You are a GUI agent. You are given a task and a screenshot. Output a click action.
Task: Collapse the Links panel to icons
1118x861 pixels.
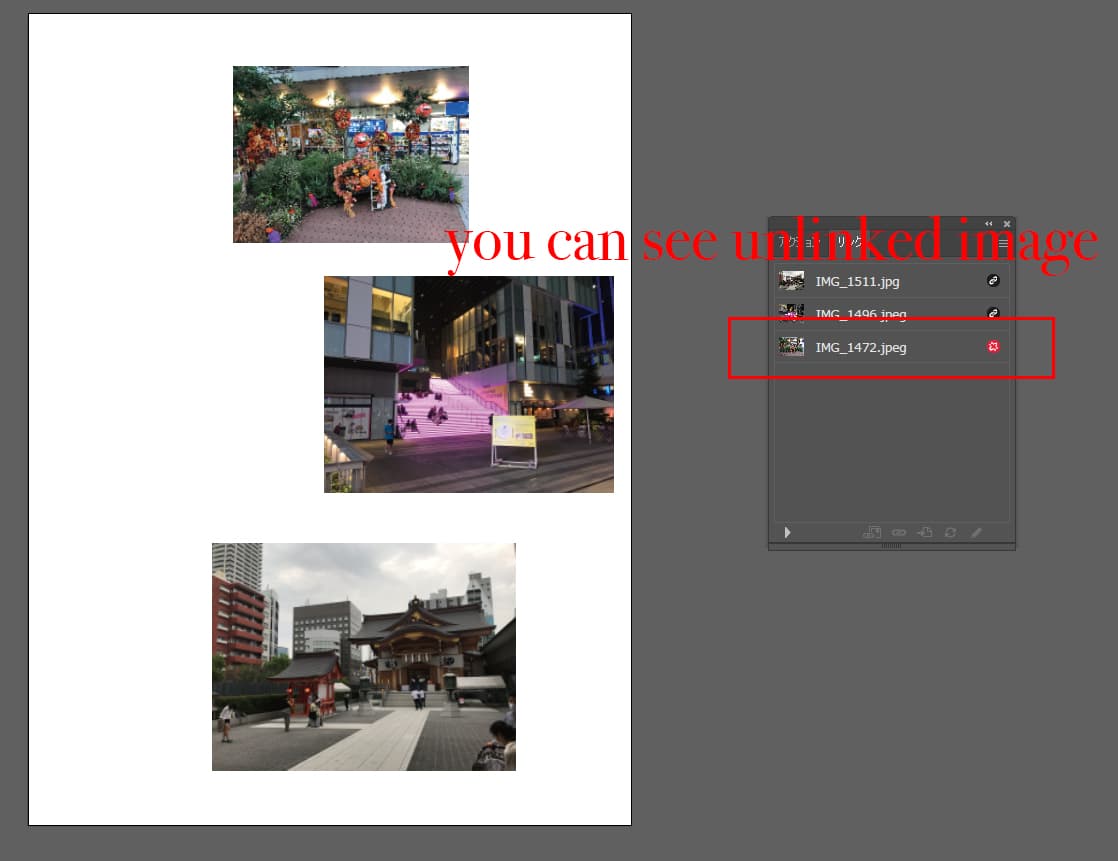click(989, 223)
